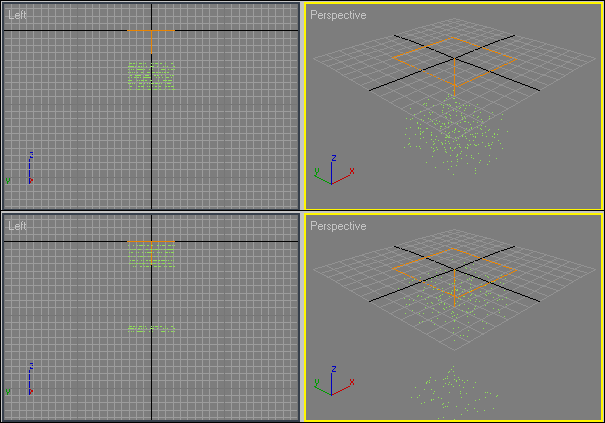Click the axis tripod in top Perspective viewport
Image resolution: width=605 pixels, height=423 pixels.
click(x=333, y=174)
